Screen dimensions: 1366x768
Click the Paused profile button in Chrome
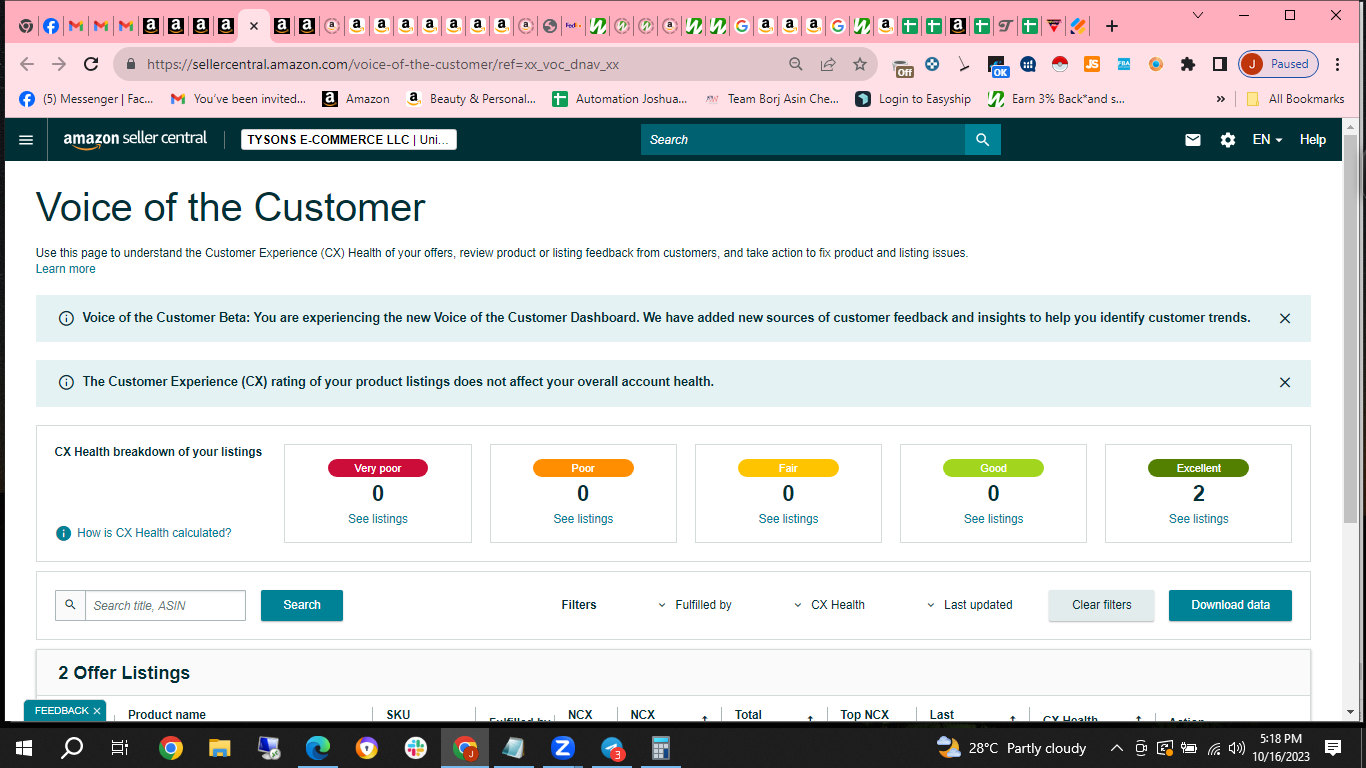pos(1278,64)
